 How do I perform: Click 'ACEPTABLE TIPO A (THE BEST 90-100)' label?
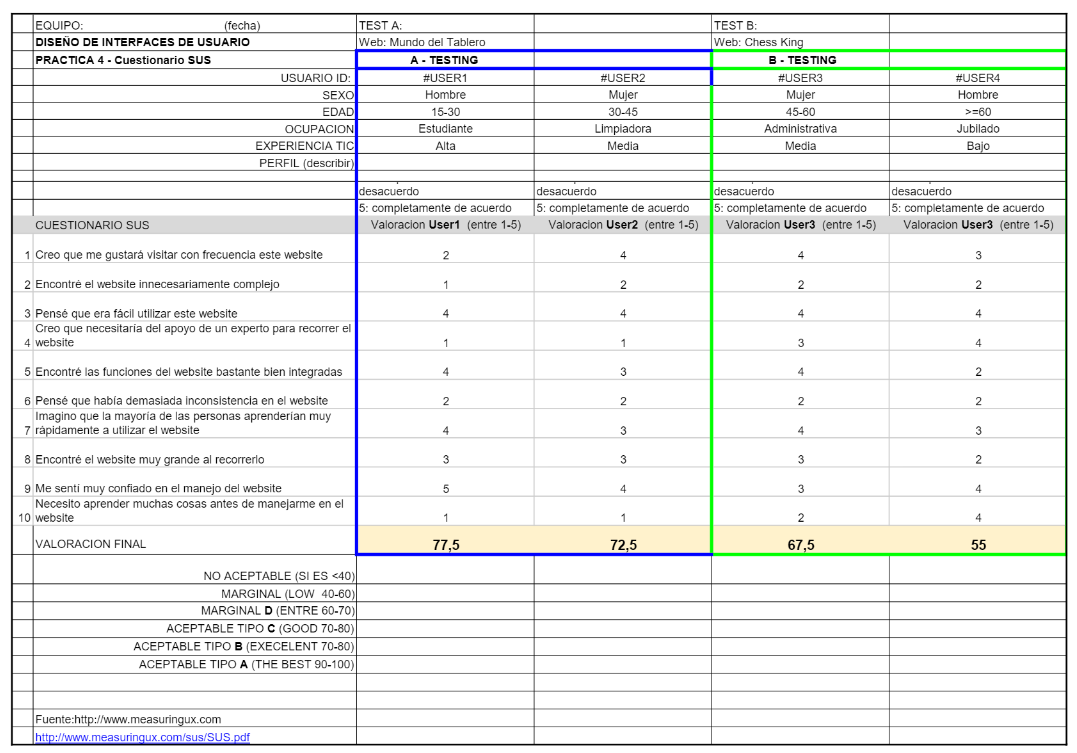[x=247, y=664]
